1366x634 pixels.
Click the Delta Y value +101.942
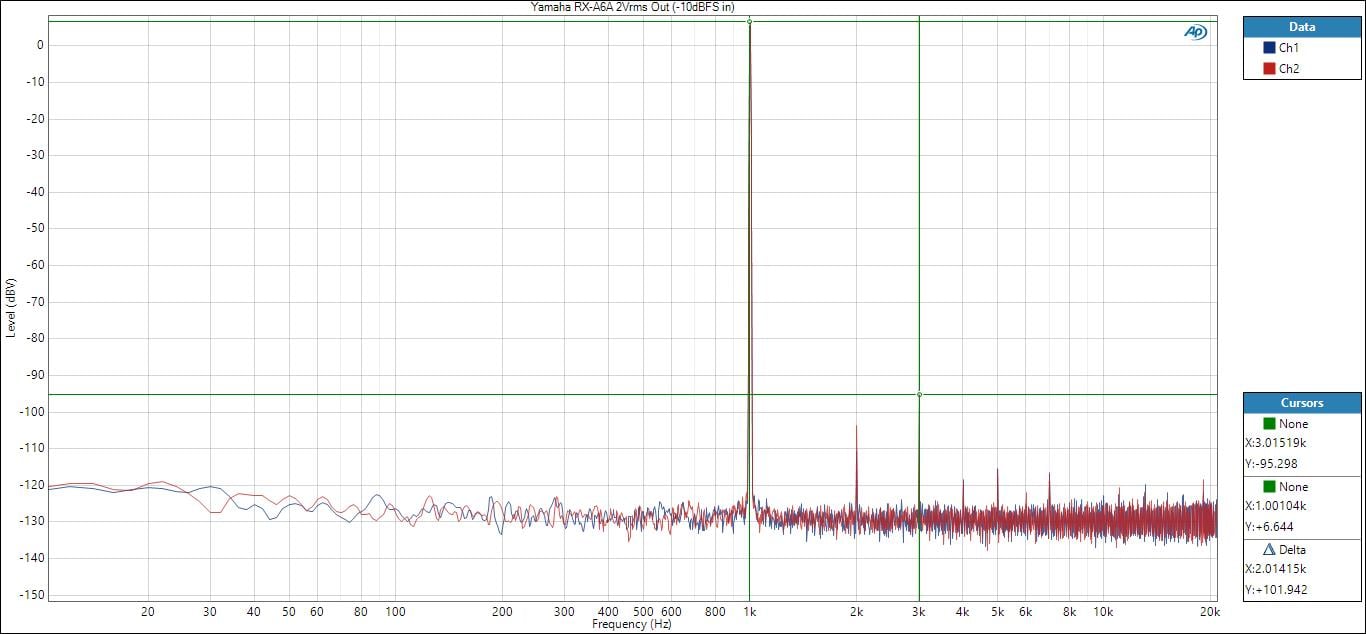pyautogui.click(x=1279, y=589)
